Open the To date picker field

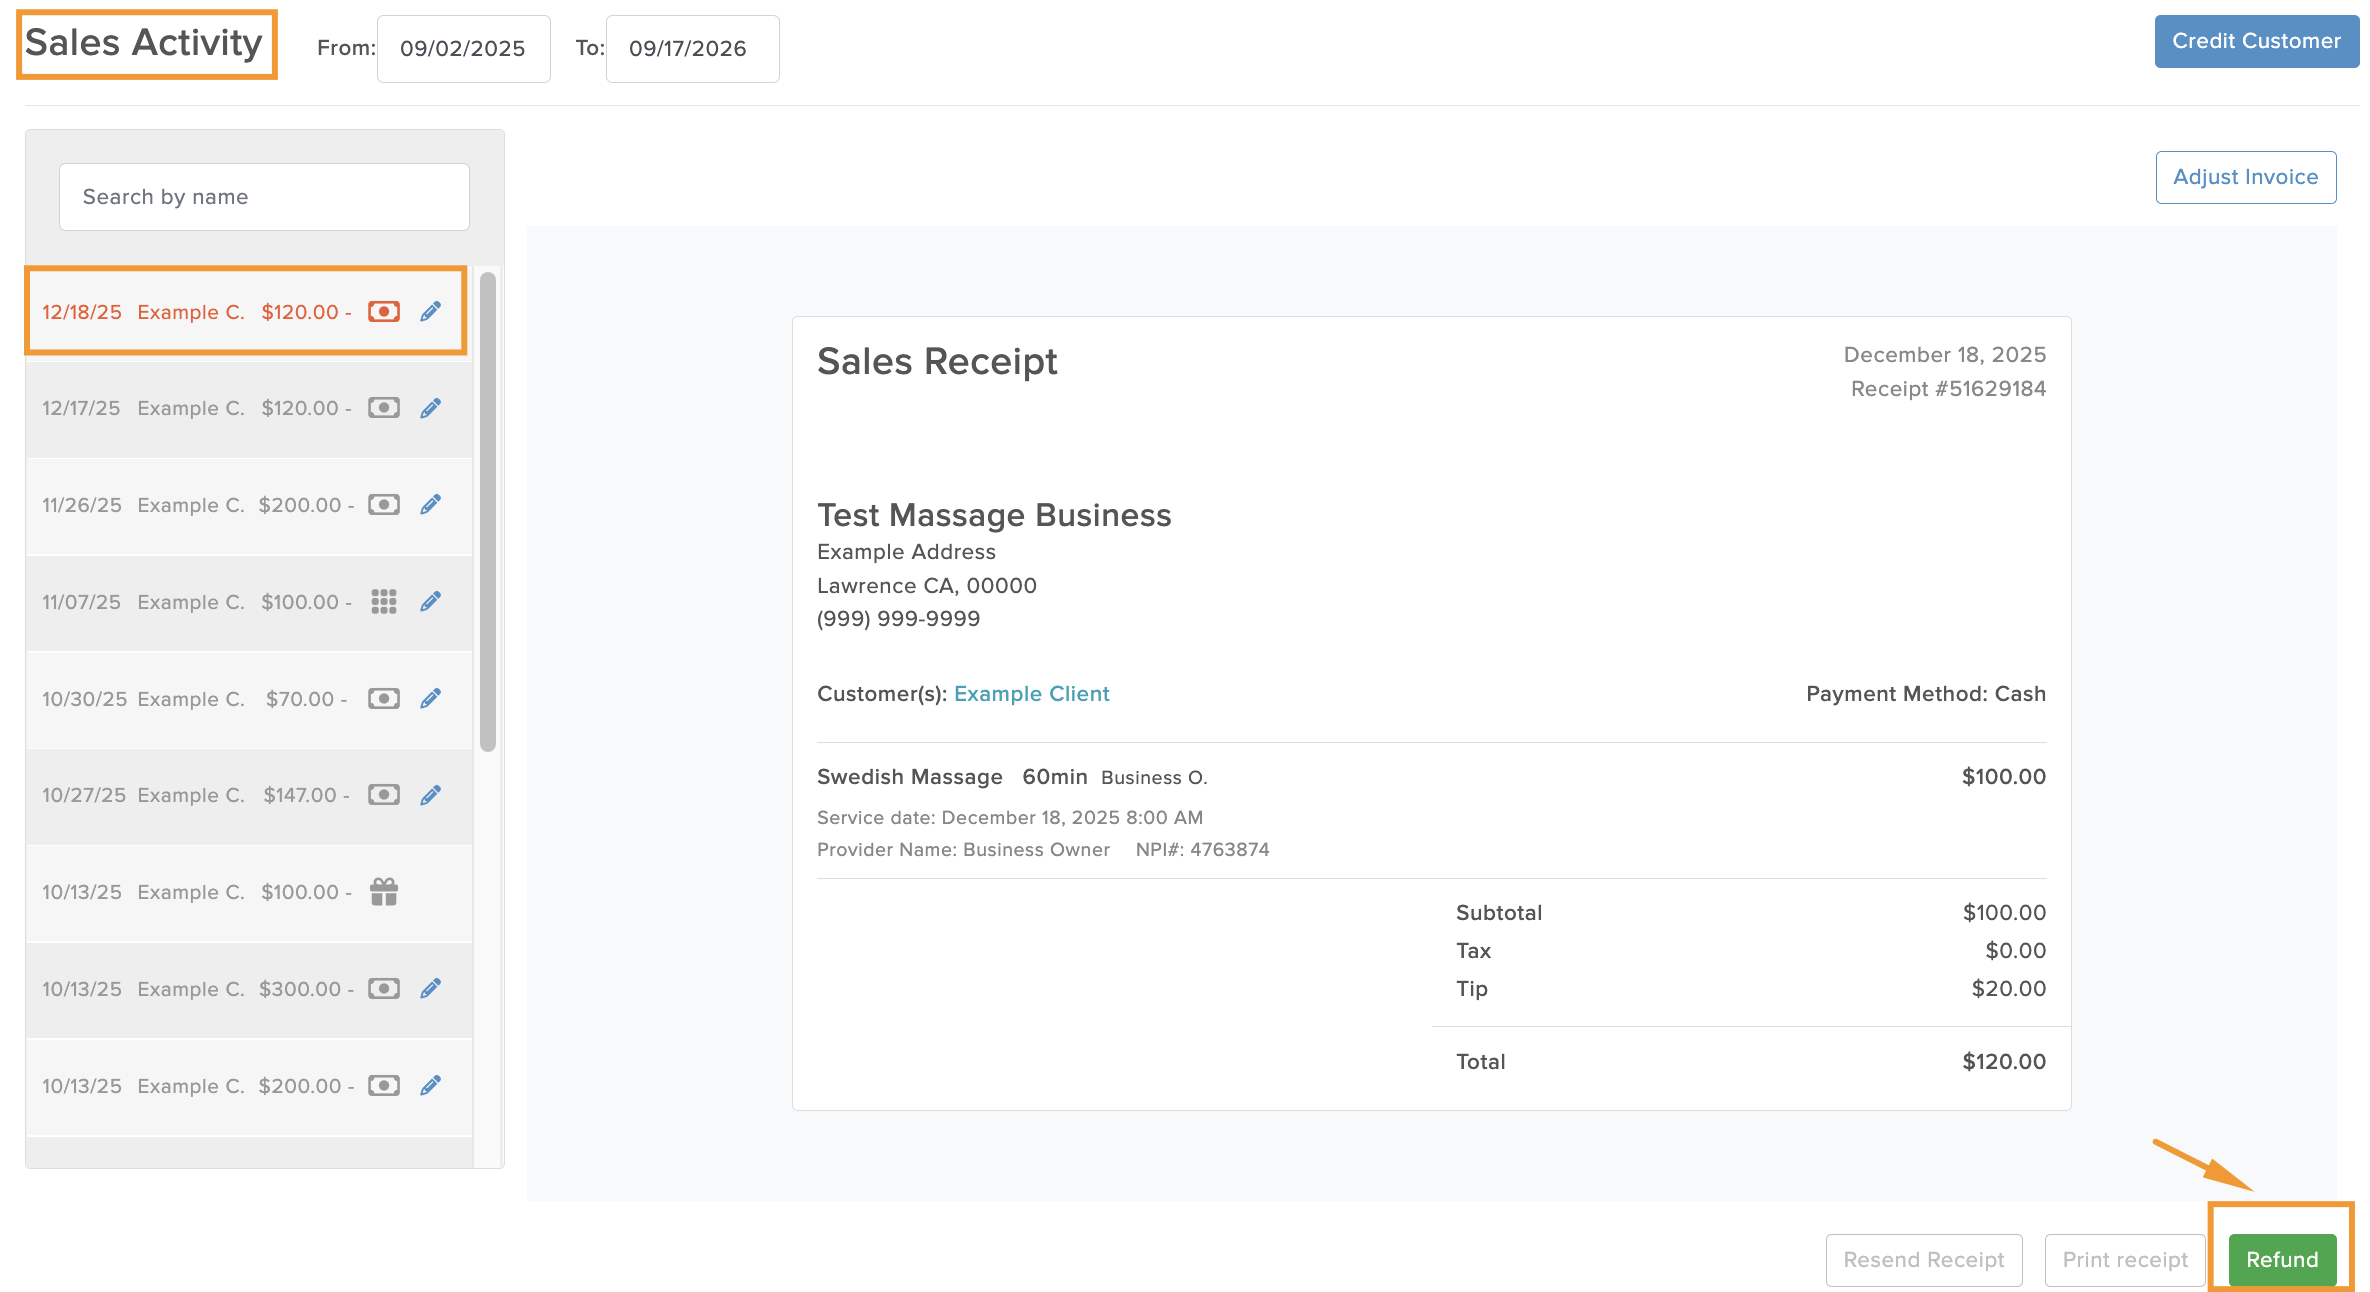pos(692,48)
